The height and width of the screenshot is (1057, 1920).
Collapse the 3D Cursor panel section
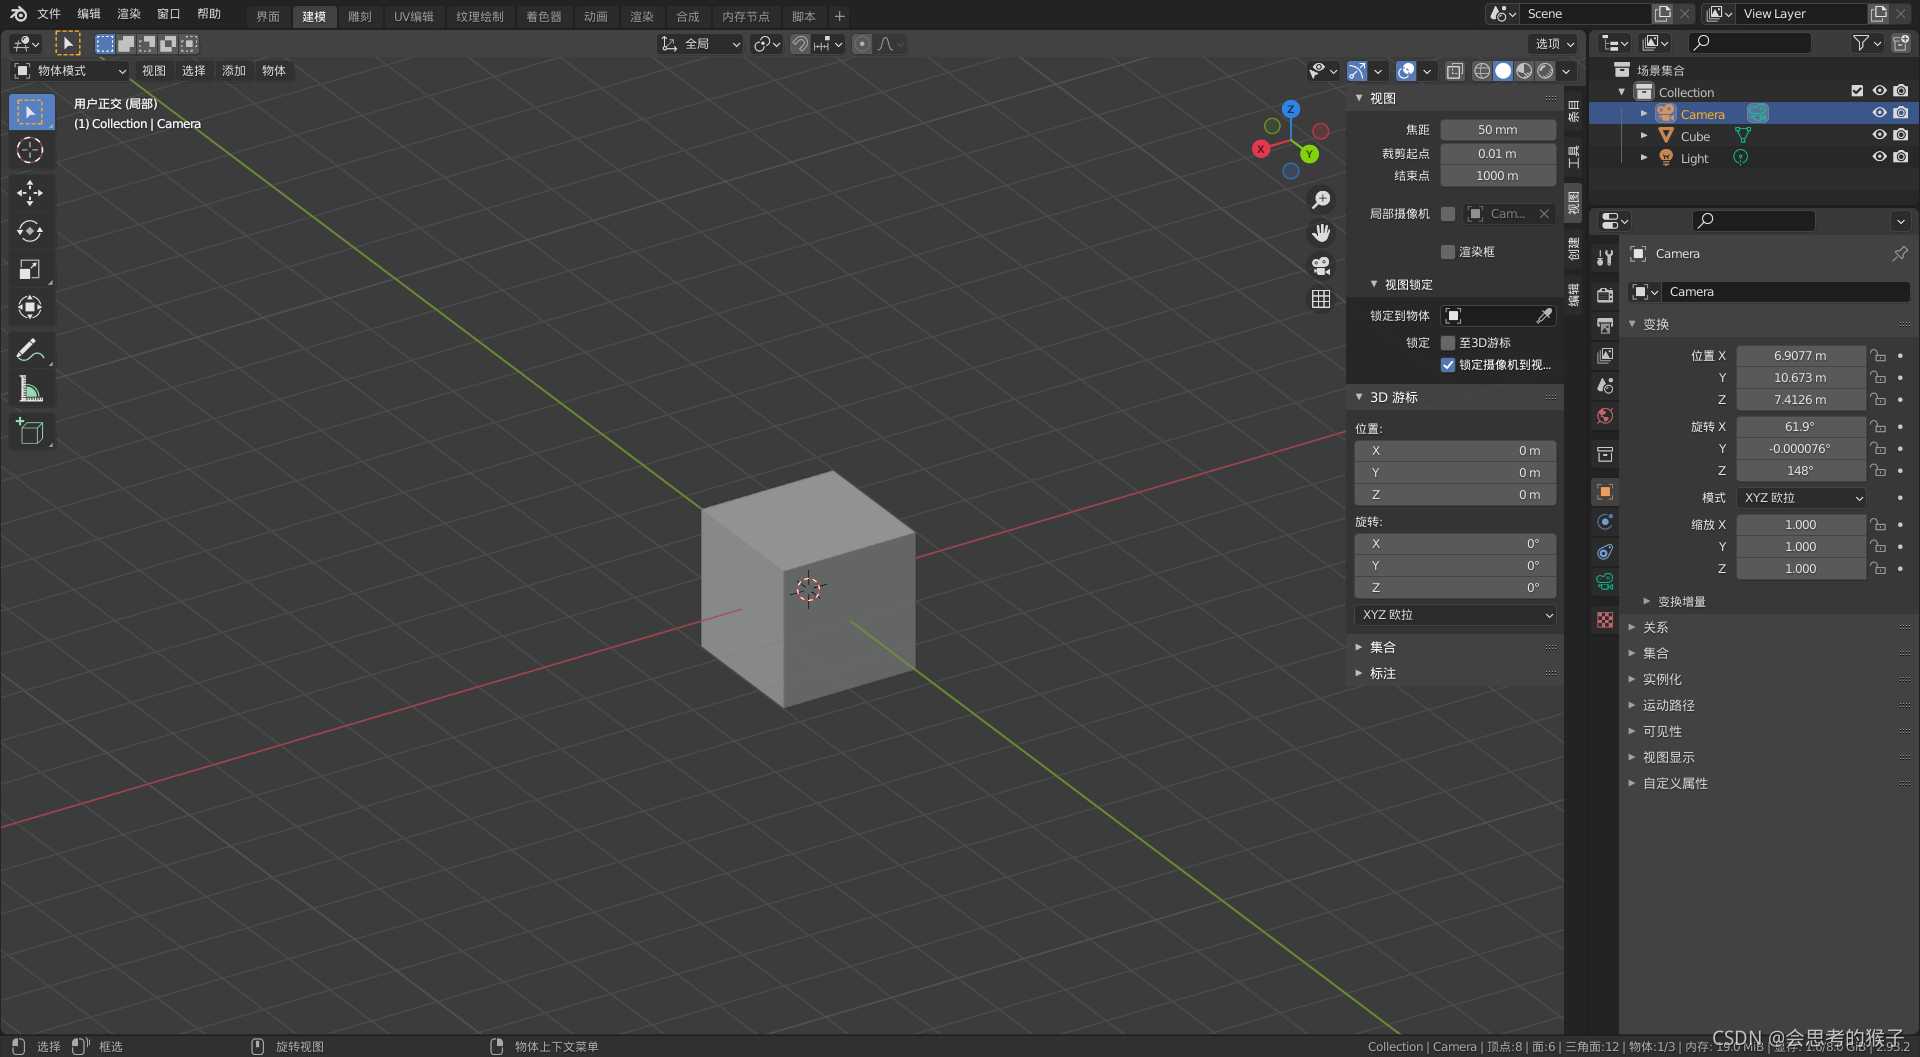pyautogui.click(x=1359, y=397)
